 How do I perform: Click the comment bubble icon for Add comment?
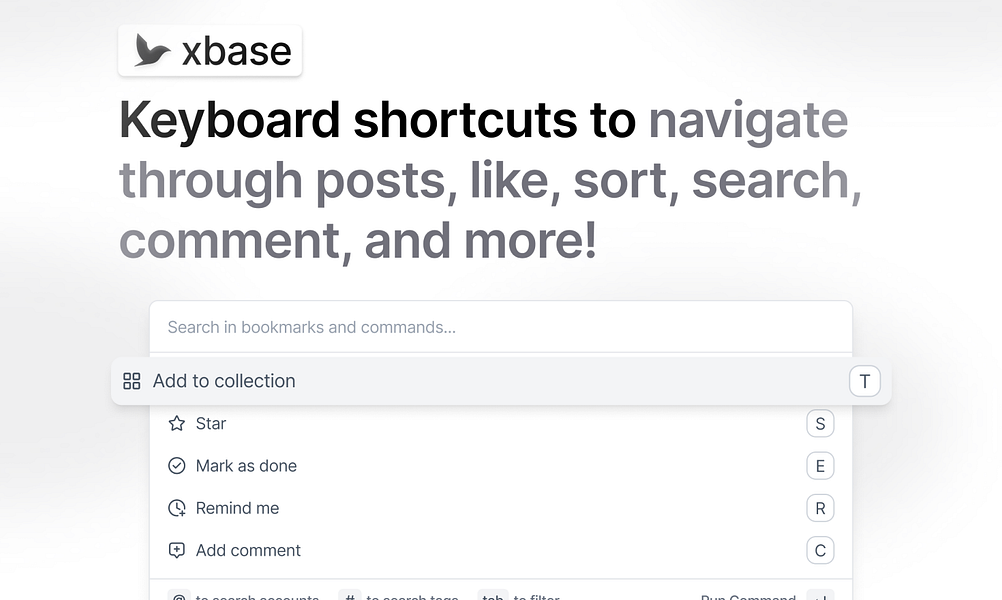click(x=177, y=550)
